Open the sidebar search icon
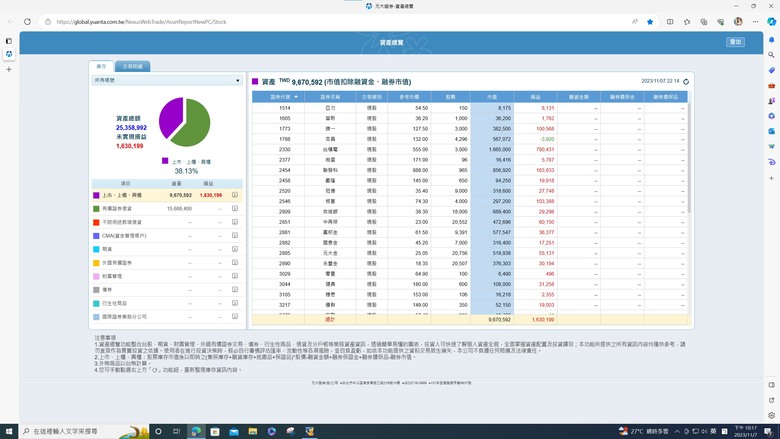Viewport: 780px width, 439px height. point(772,55)
